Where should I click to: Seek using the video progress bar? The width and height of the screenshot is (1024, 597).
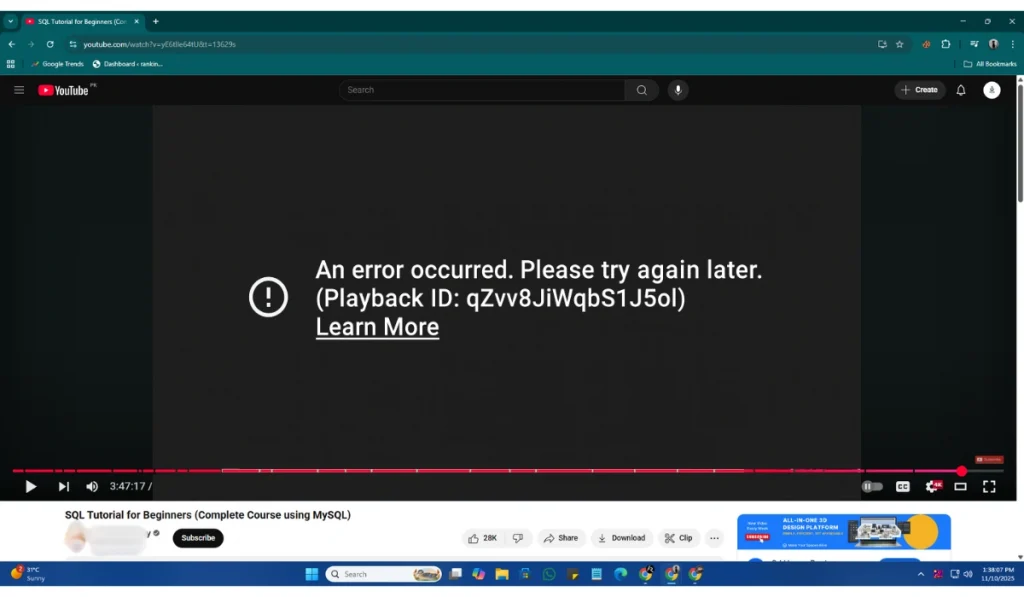500,470
